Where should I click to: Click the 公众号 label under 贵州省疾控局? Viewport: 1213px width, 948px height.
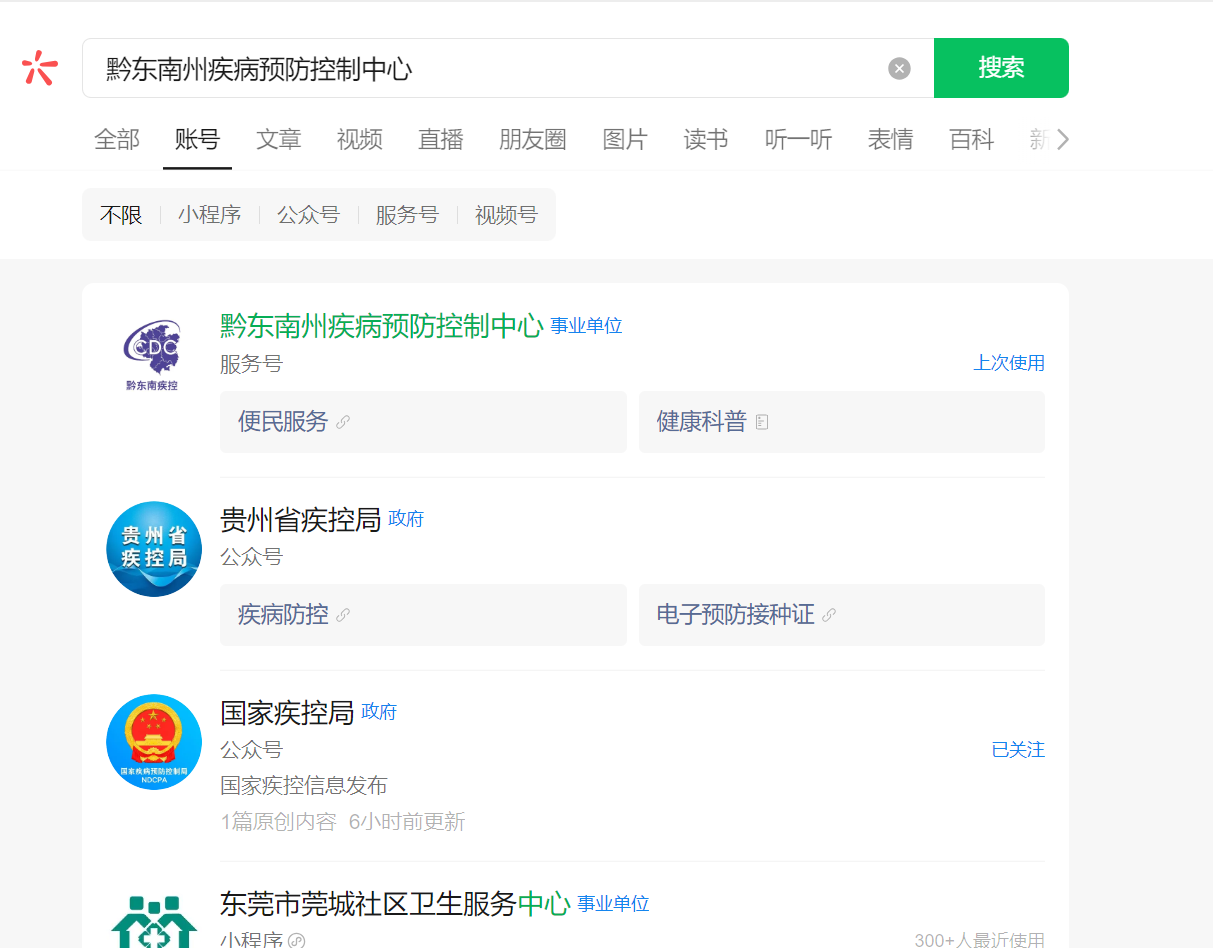251,557
